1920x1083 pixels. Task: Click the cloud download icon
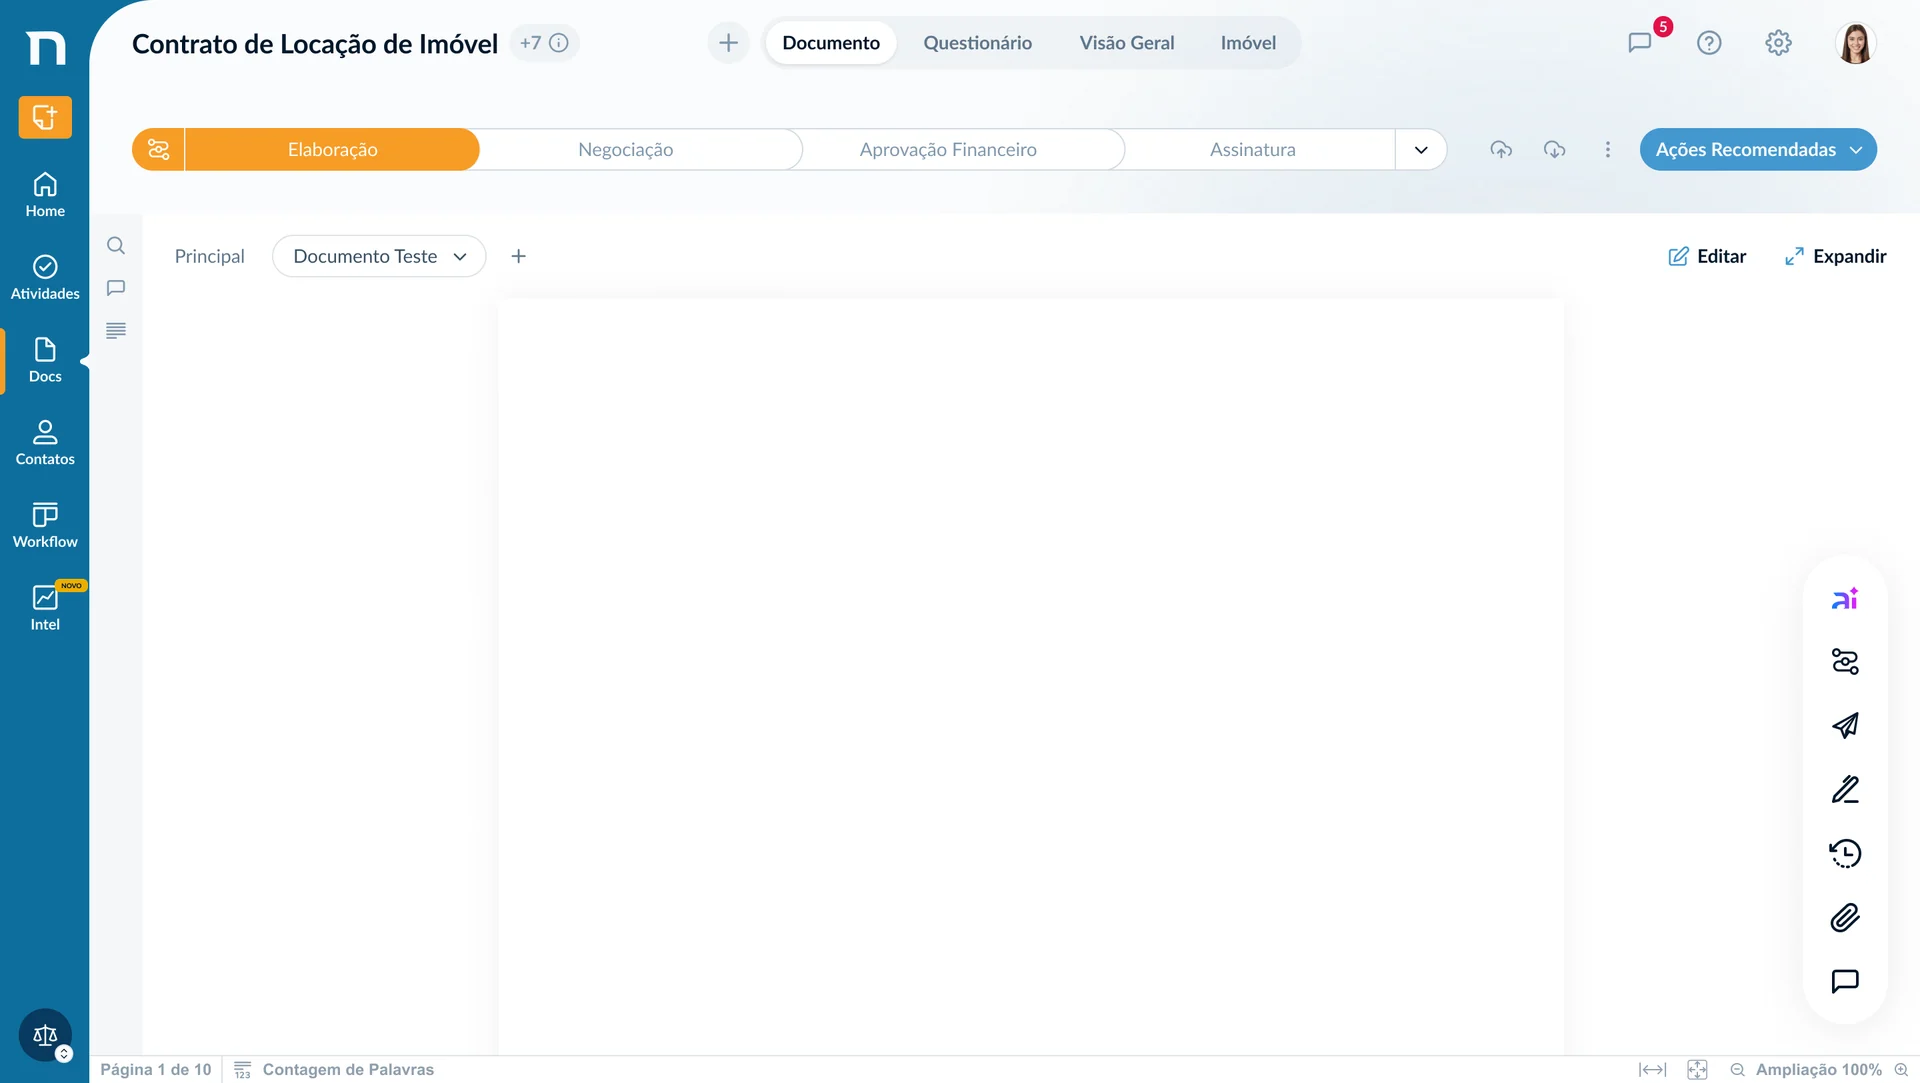[x=1554, y=149]
